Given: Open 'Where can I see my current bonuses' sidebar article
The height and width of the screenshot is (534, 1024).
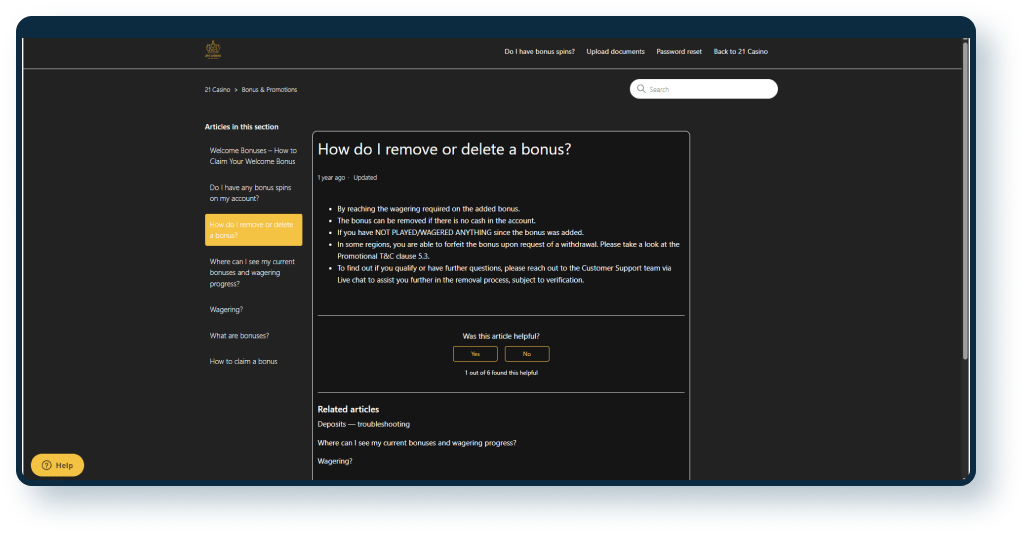Looking at the screenshot, I should (253, 273).
